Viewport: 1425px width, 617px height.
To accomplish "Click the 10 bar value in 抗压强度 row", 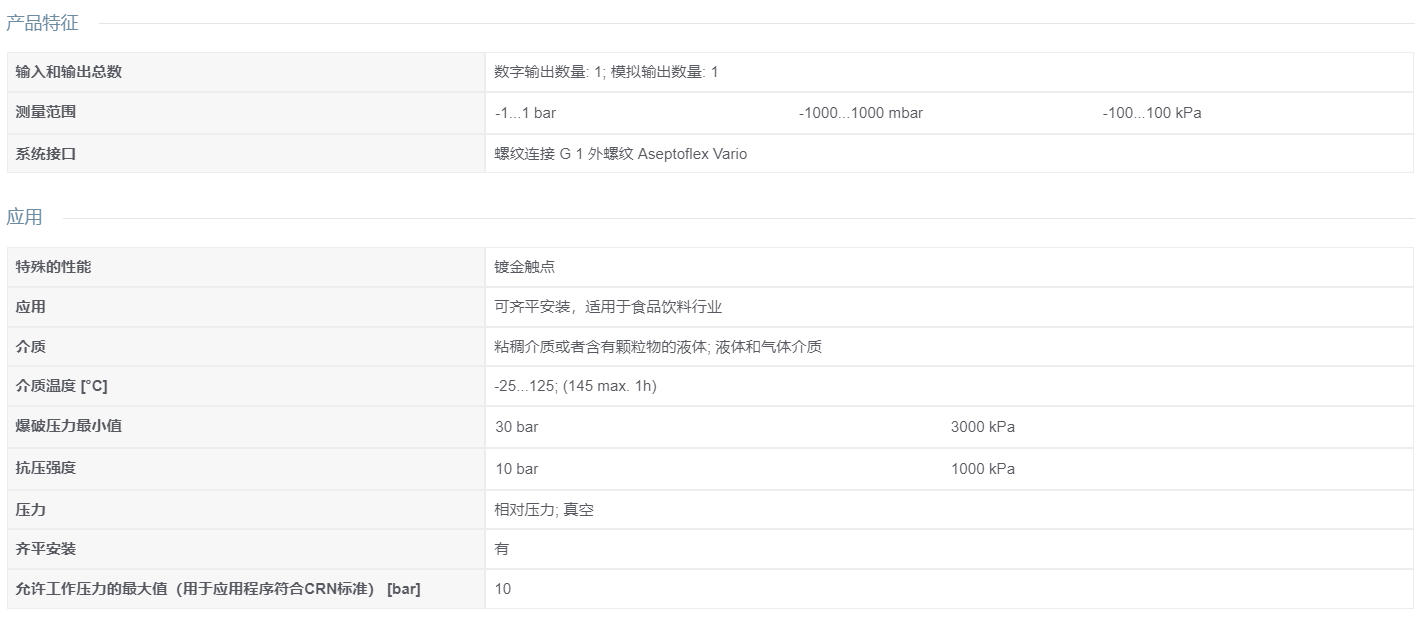I will (x=516, y=469).
